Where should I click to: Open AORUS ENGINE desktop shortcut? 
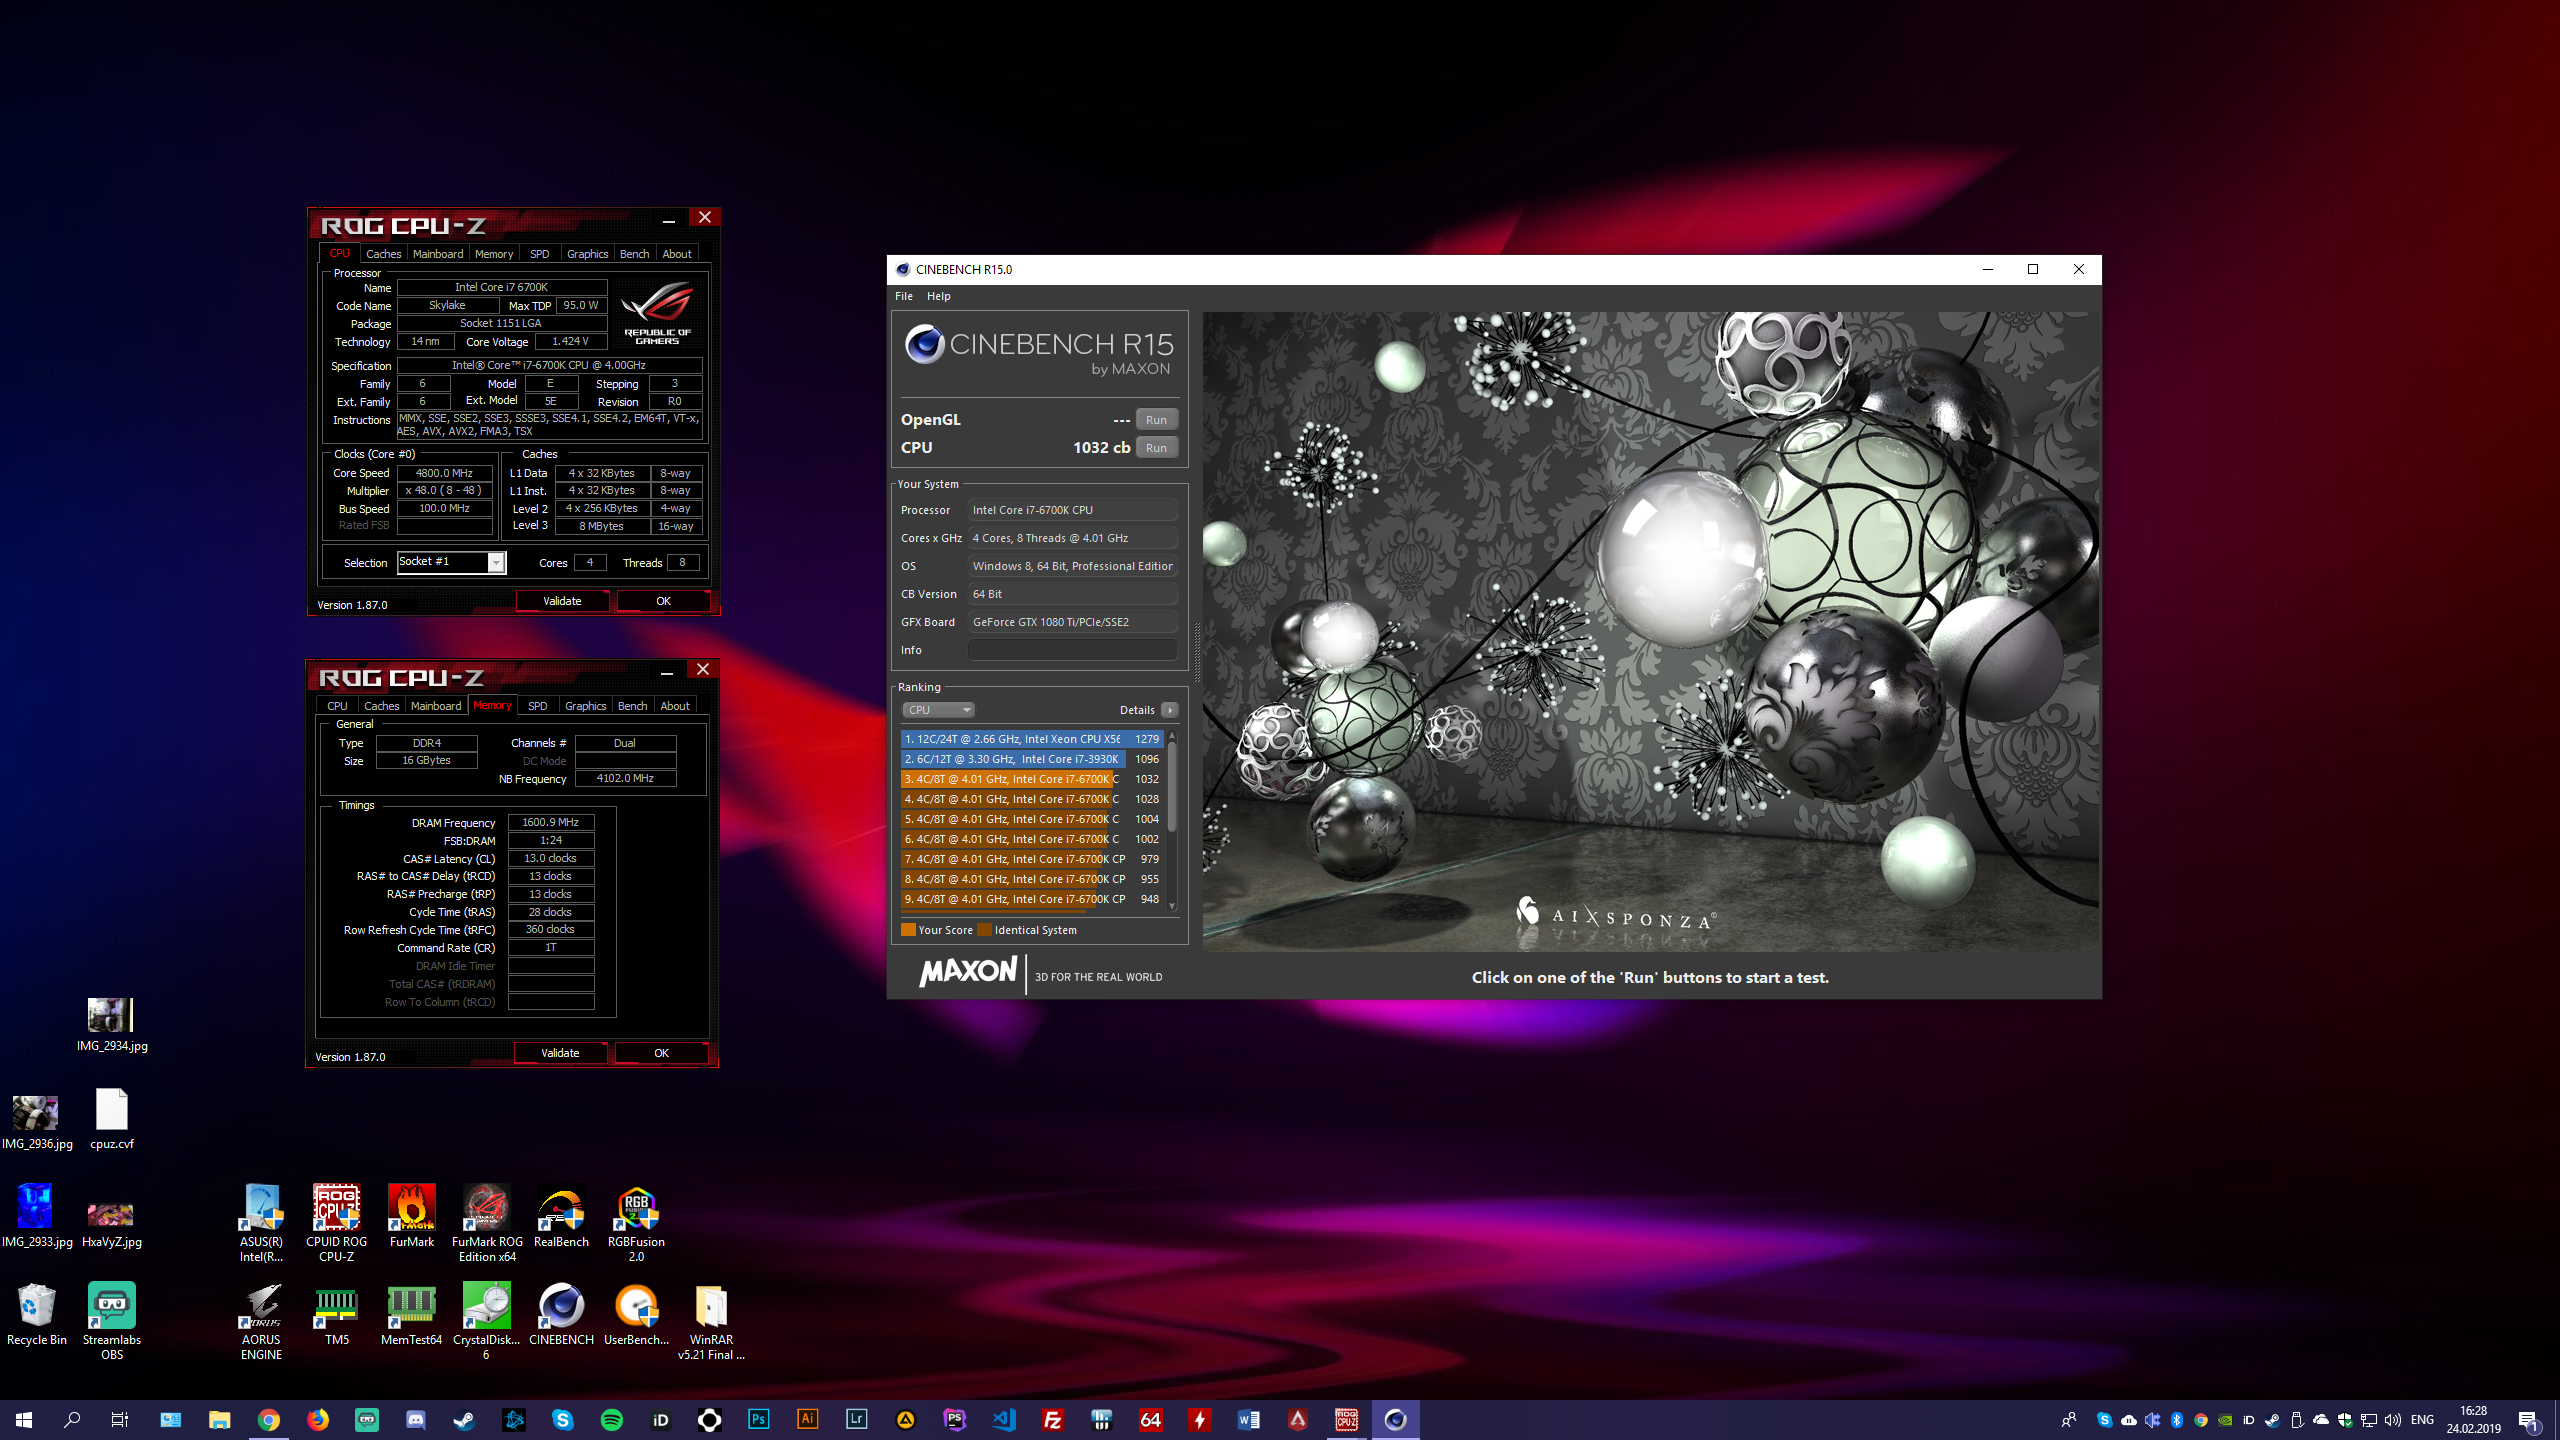[x=261, y=1320]
